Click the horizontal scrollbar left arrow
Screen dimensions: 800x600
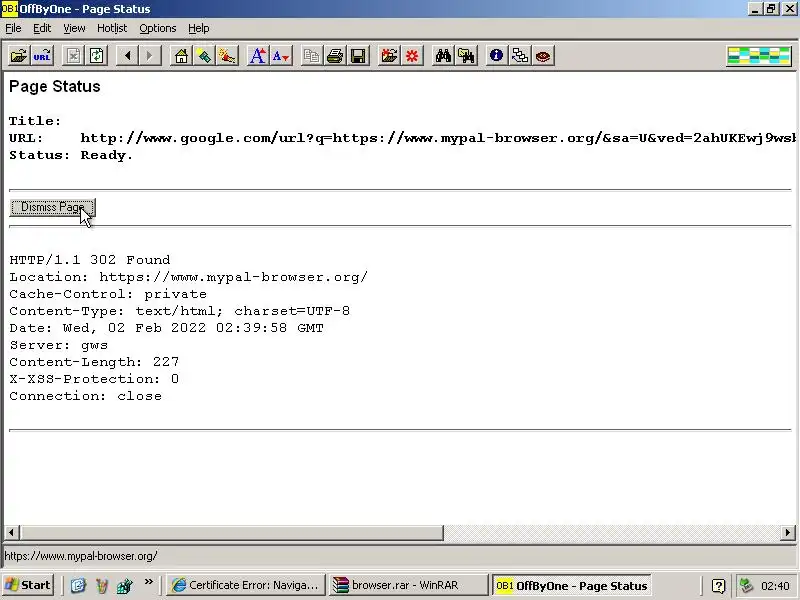coord(11,533)
